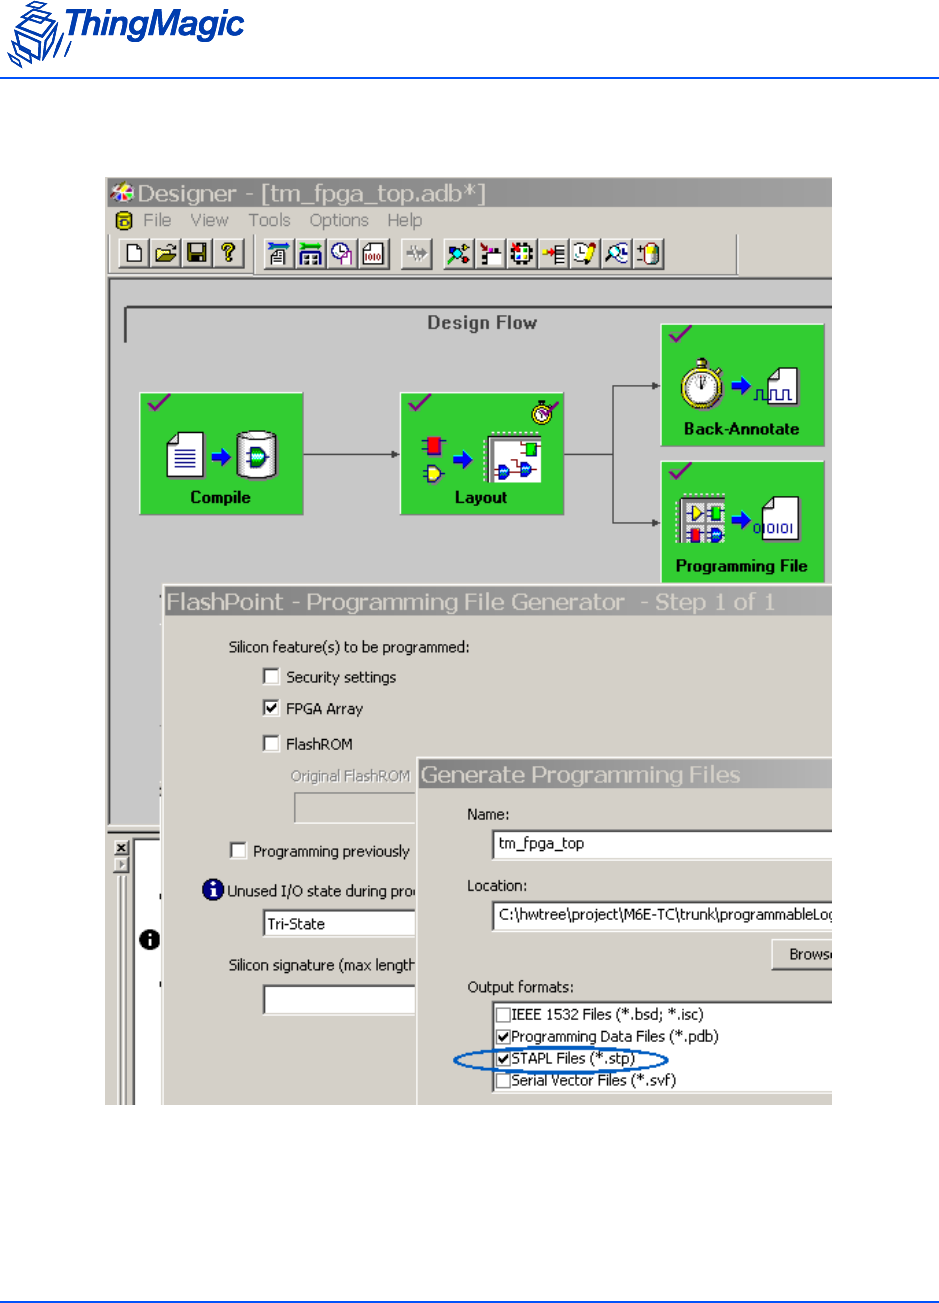Uncheck Programming Data Files (*.pdb)
The height and width of the screenshot is (1303, 939).
click(503, 1036)
